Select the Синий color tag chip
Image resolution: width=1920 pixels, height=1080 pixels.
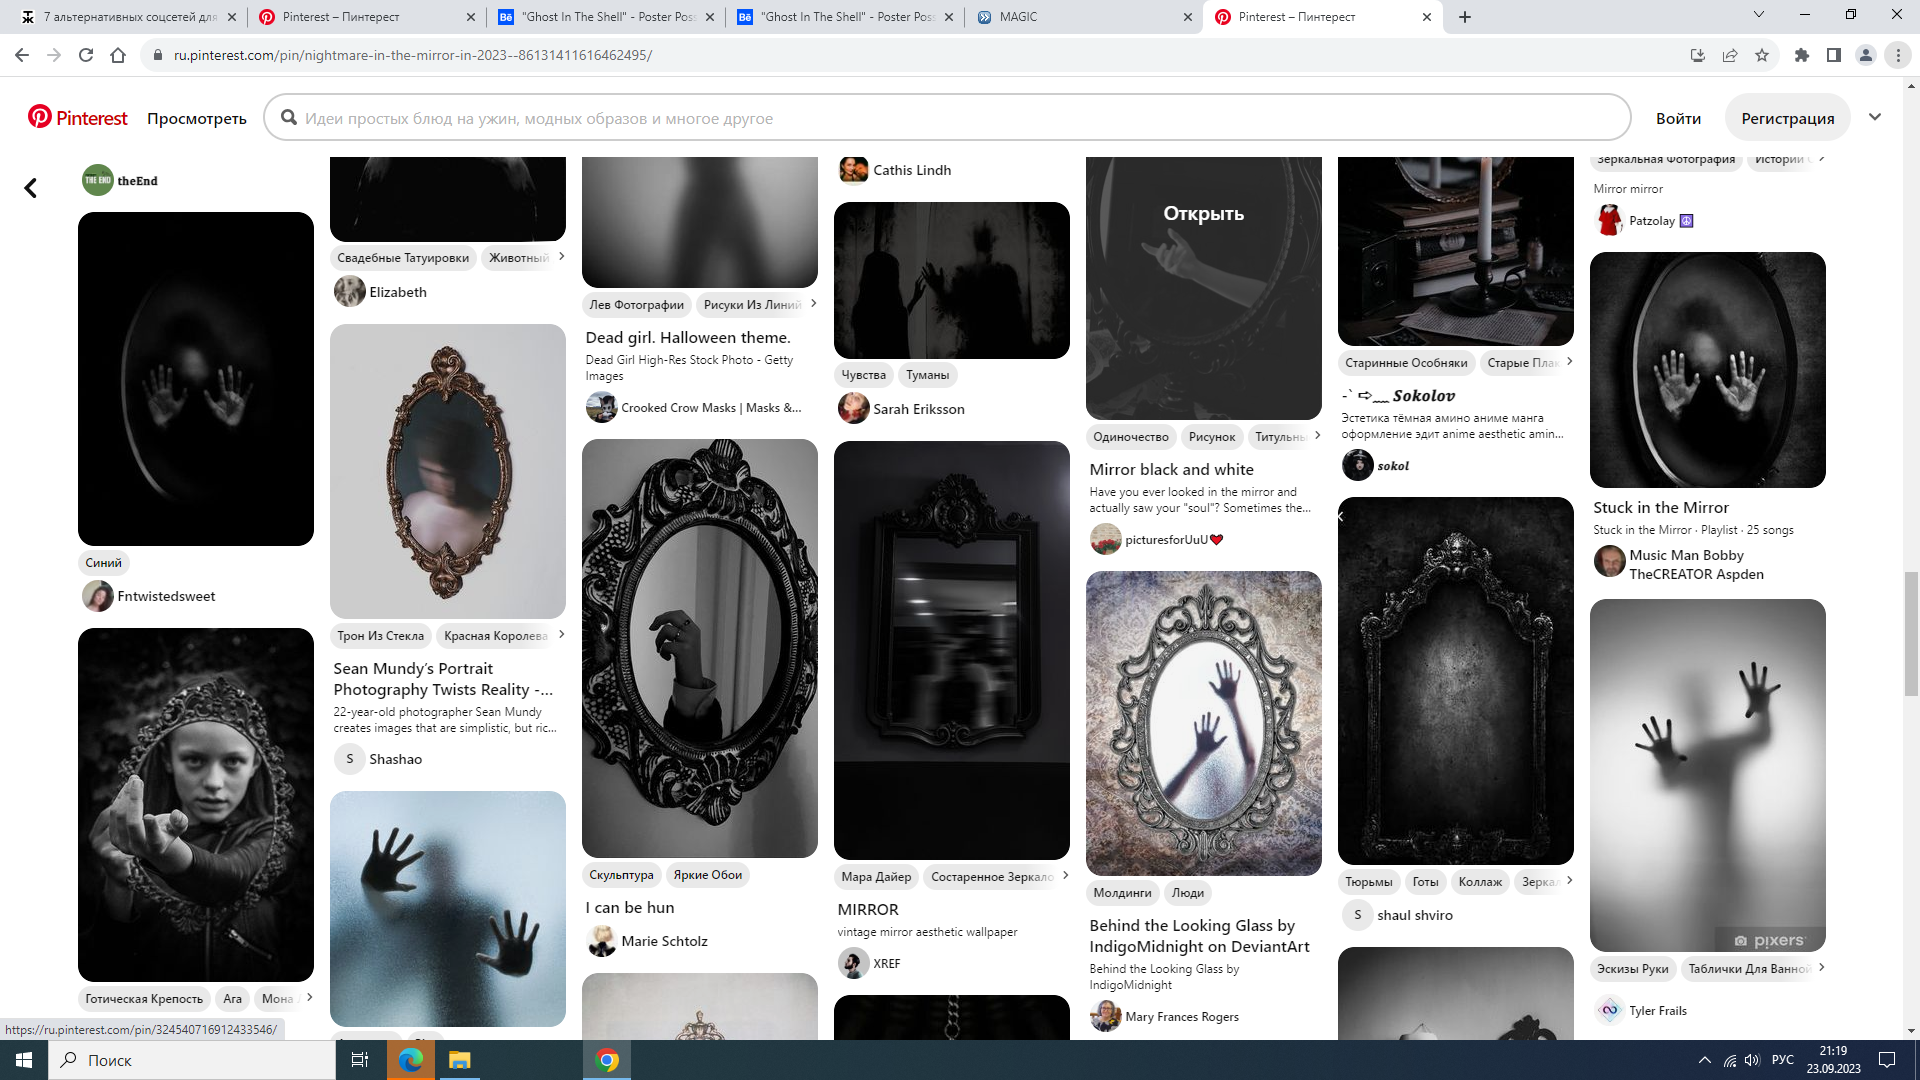104,563
